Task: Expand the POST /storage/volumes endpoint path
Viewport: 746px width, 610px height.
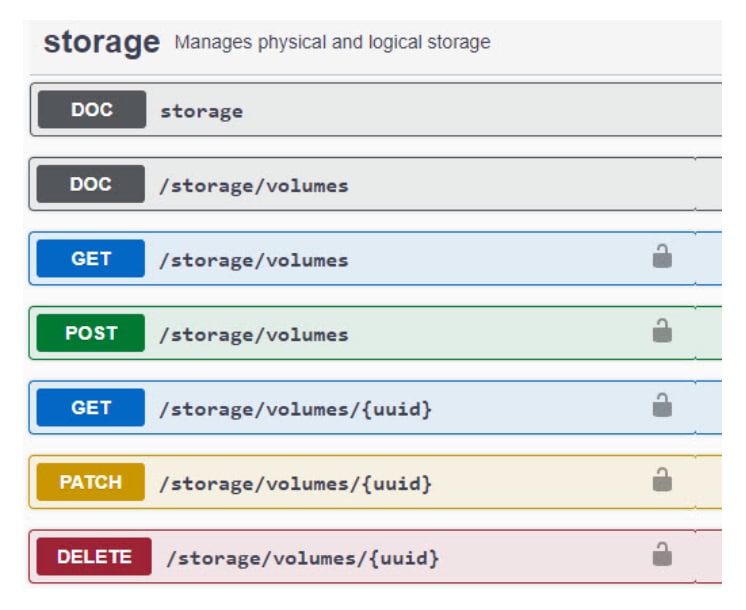Action: 254,334
